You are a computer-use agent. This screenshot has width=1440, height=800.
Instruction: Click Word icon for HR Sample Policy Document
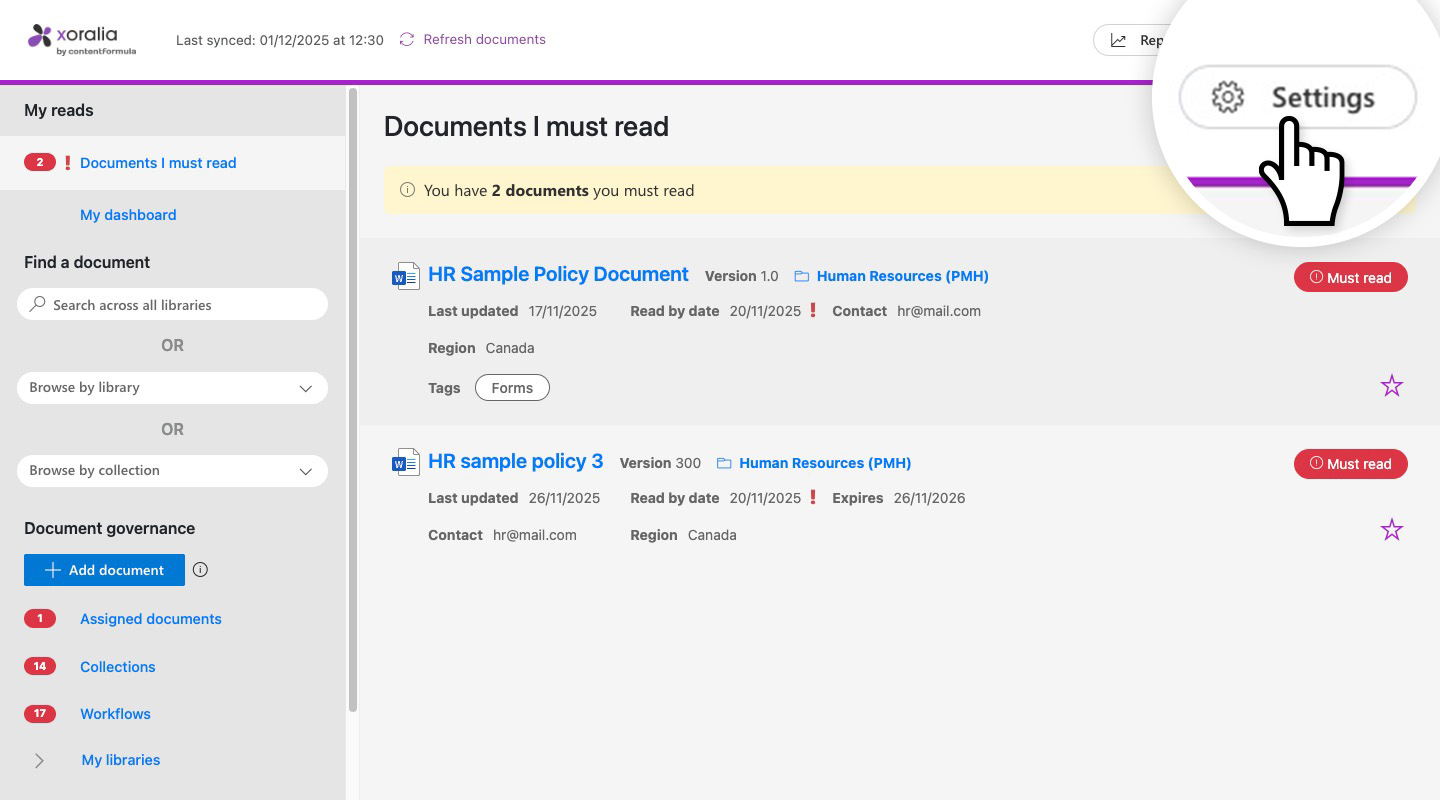(x=405, y=276)
